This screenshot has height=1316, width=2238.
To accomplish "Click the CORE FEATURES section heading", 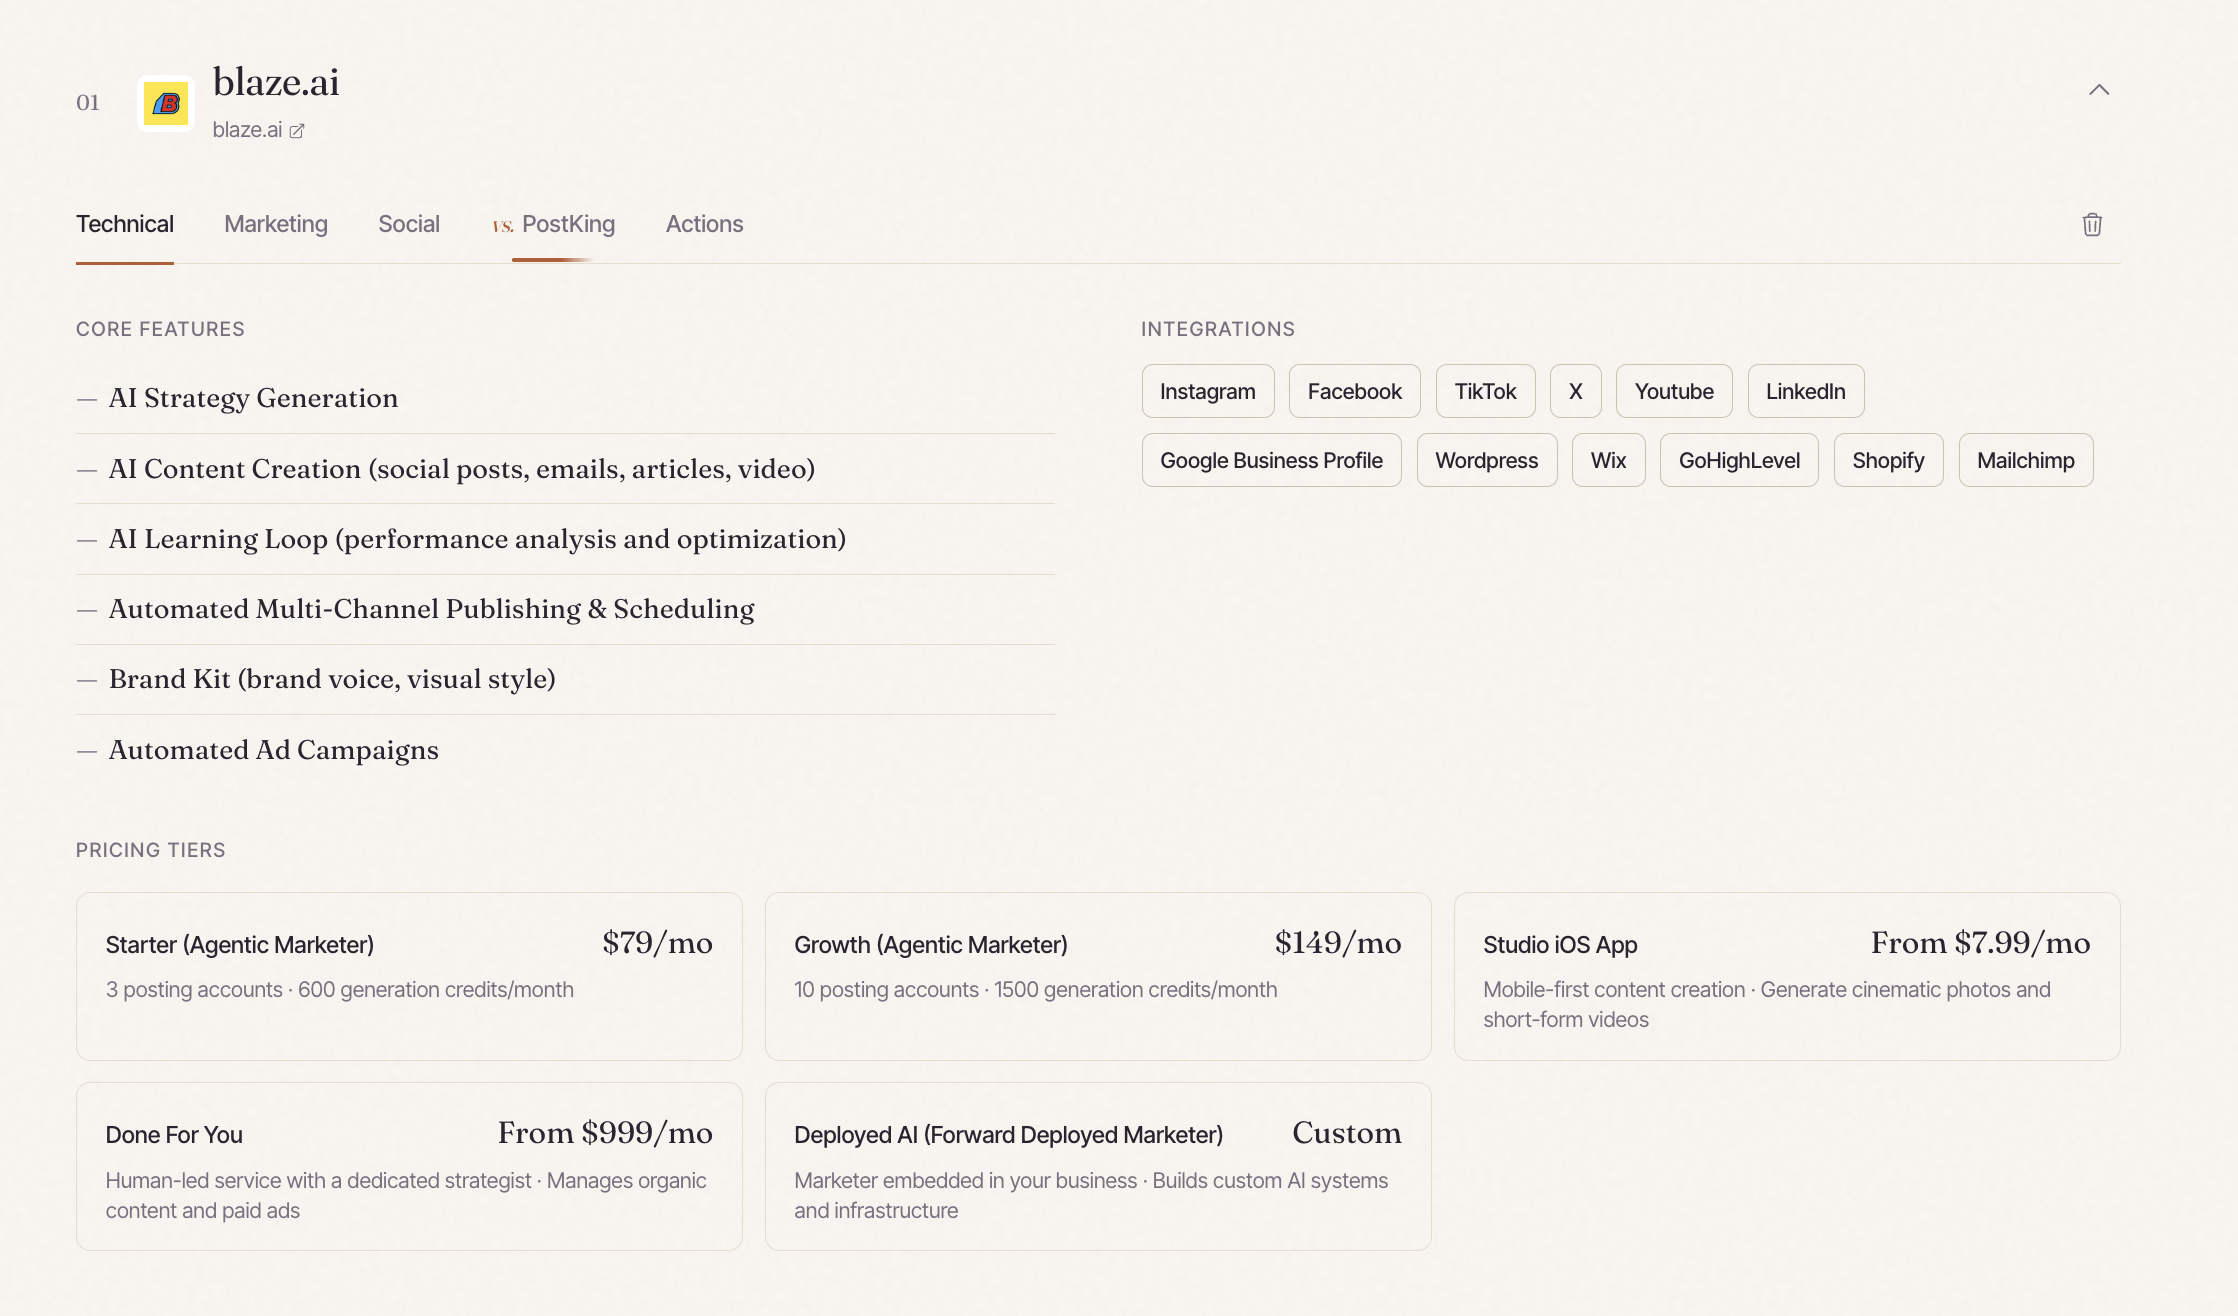I will 160,329.
